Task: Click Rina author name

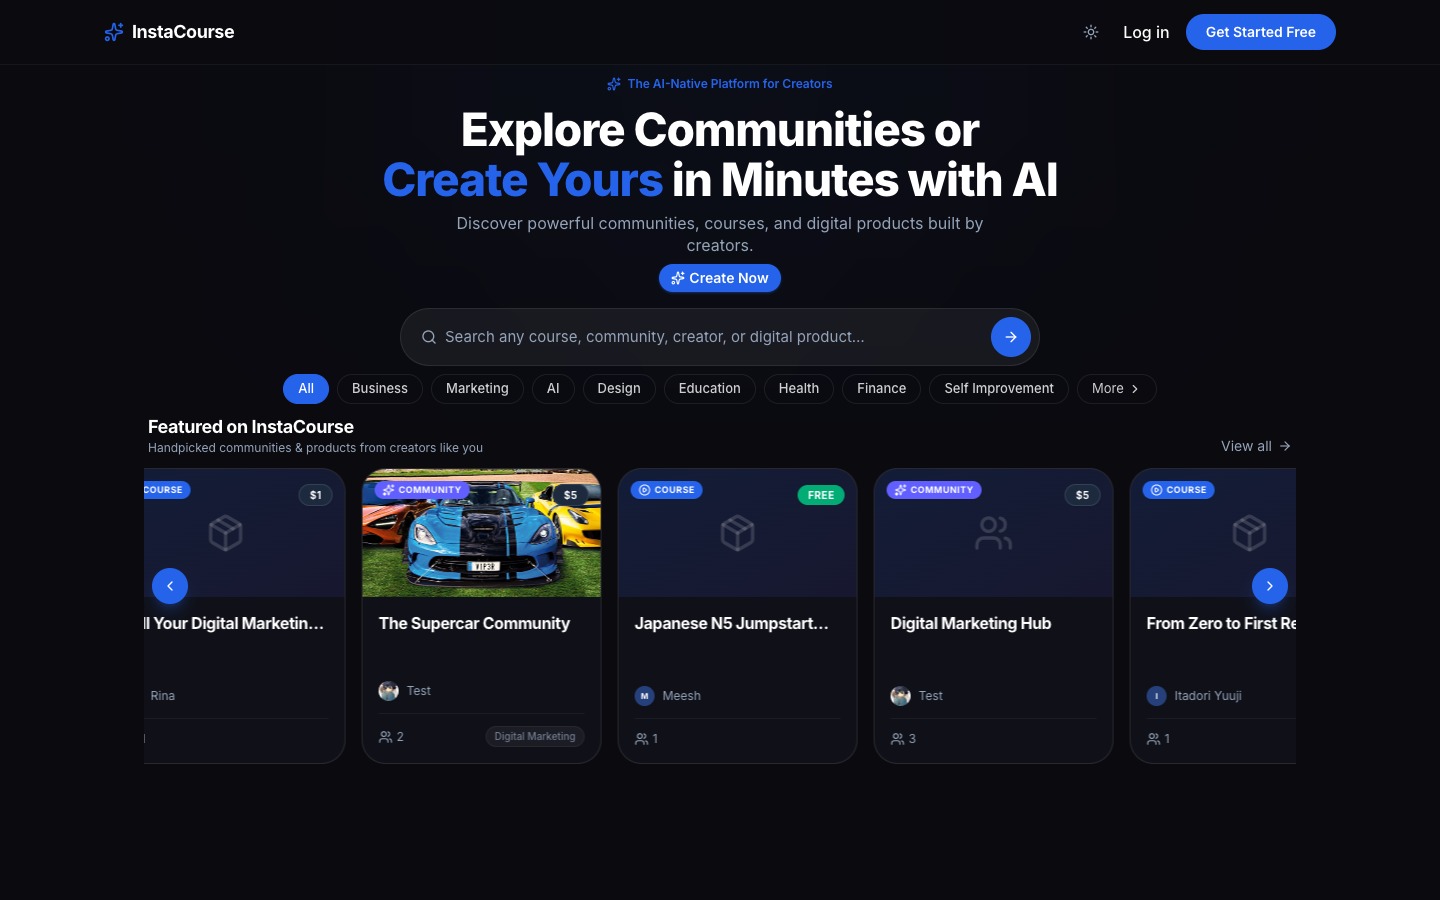Action: (x=163, y=696)
